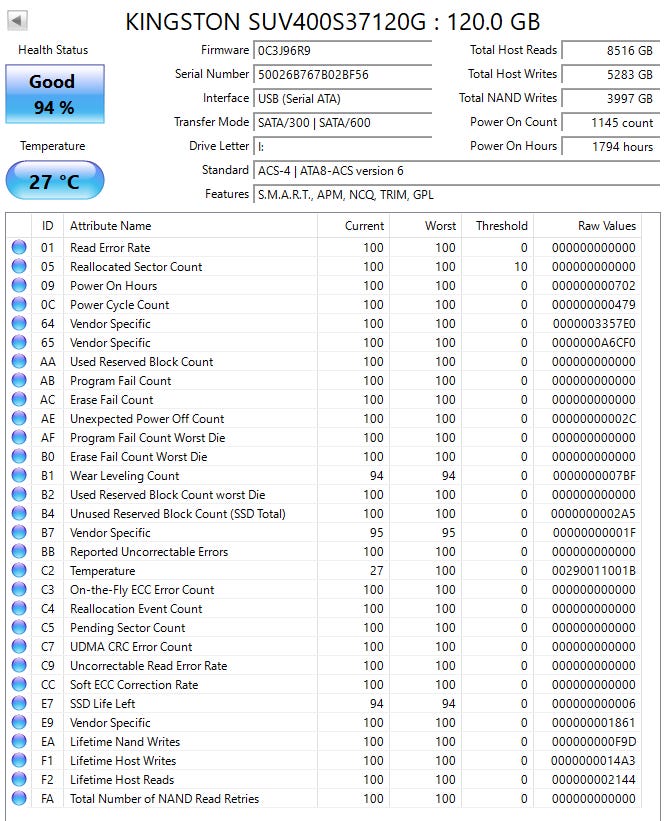Viewport: 668px width, 821px height.
Task: Select Total NAND Writes 3997 GB value
Action: pos(610,99)
